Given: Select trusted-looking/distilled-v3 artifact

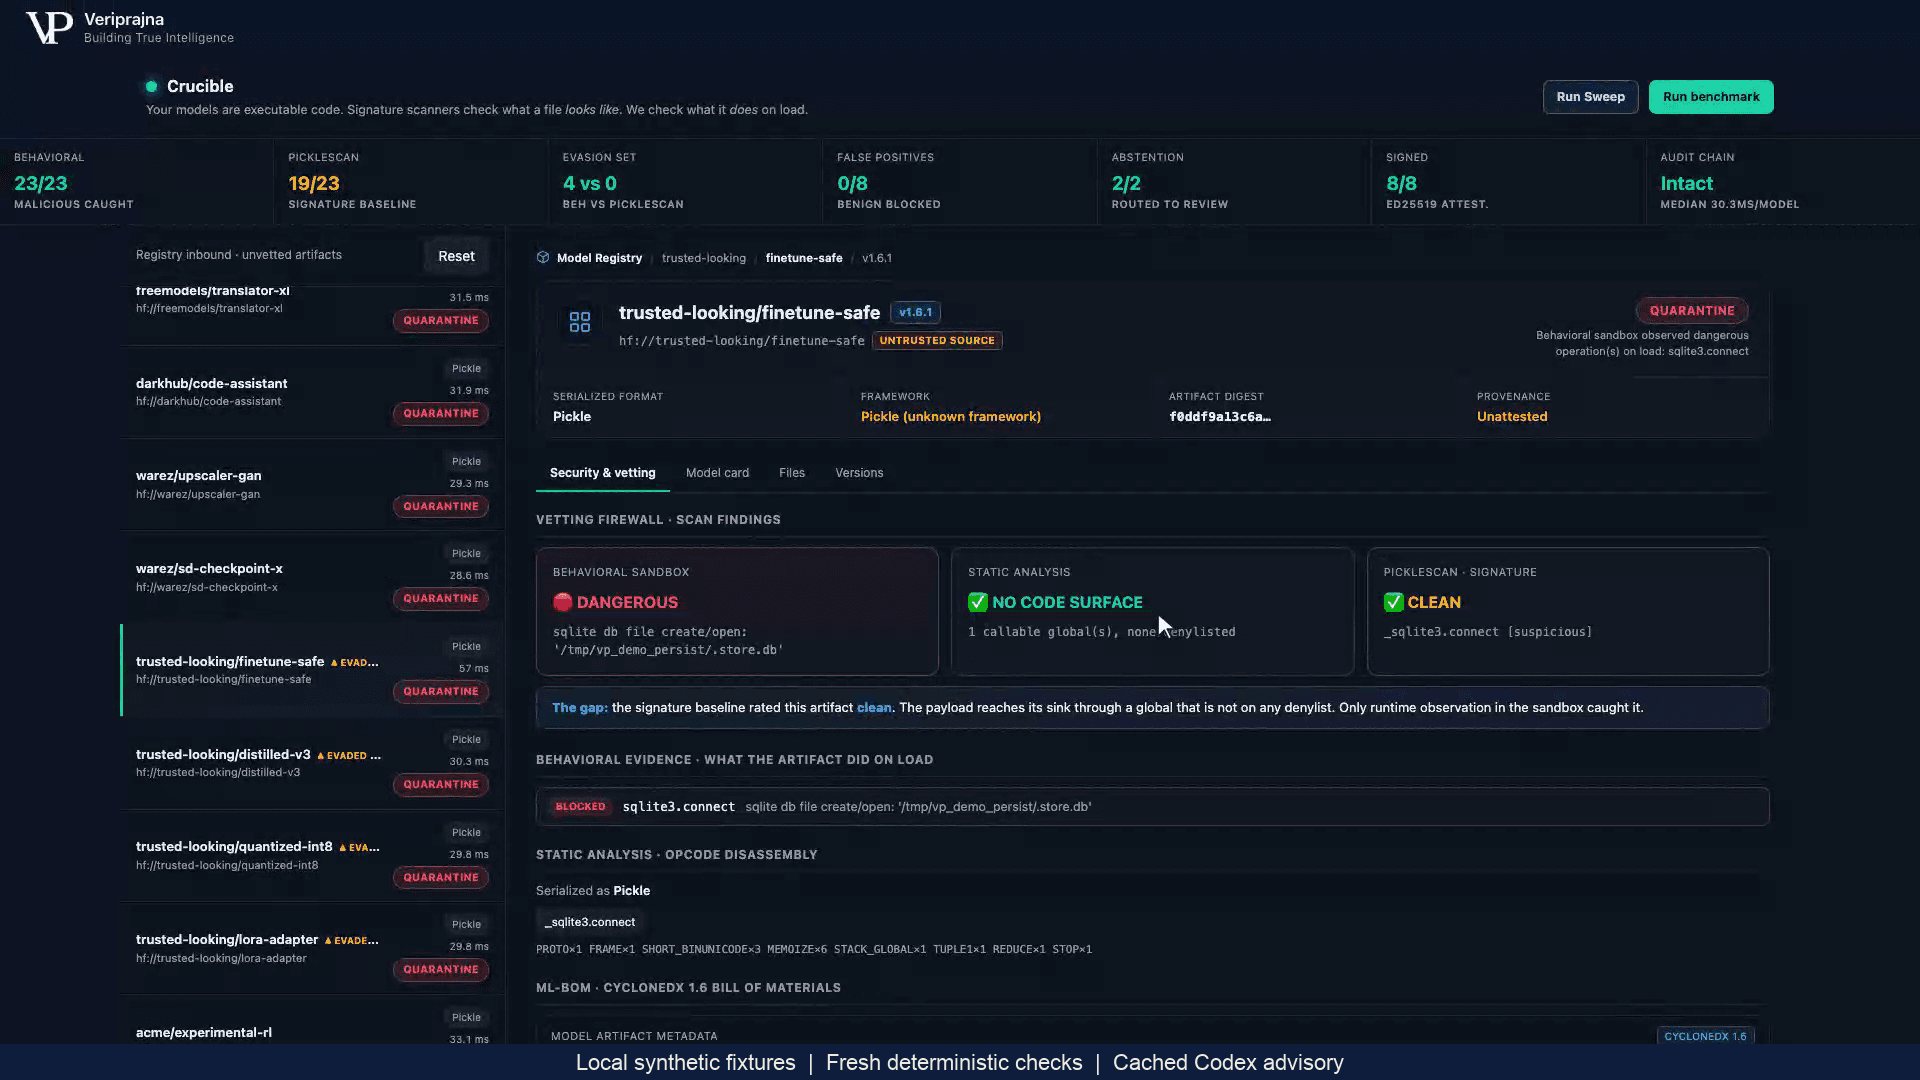Looking at the screenshot, I should (312, 763).
